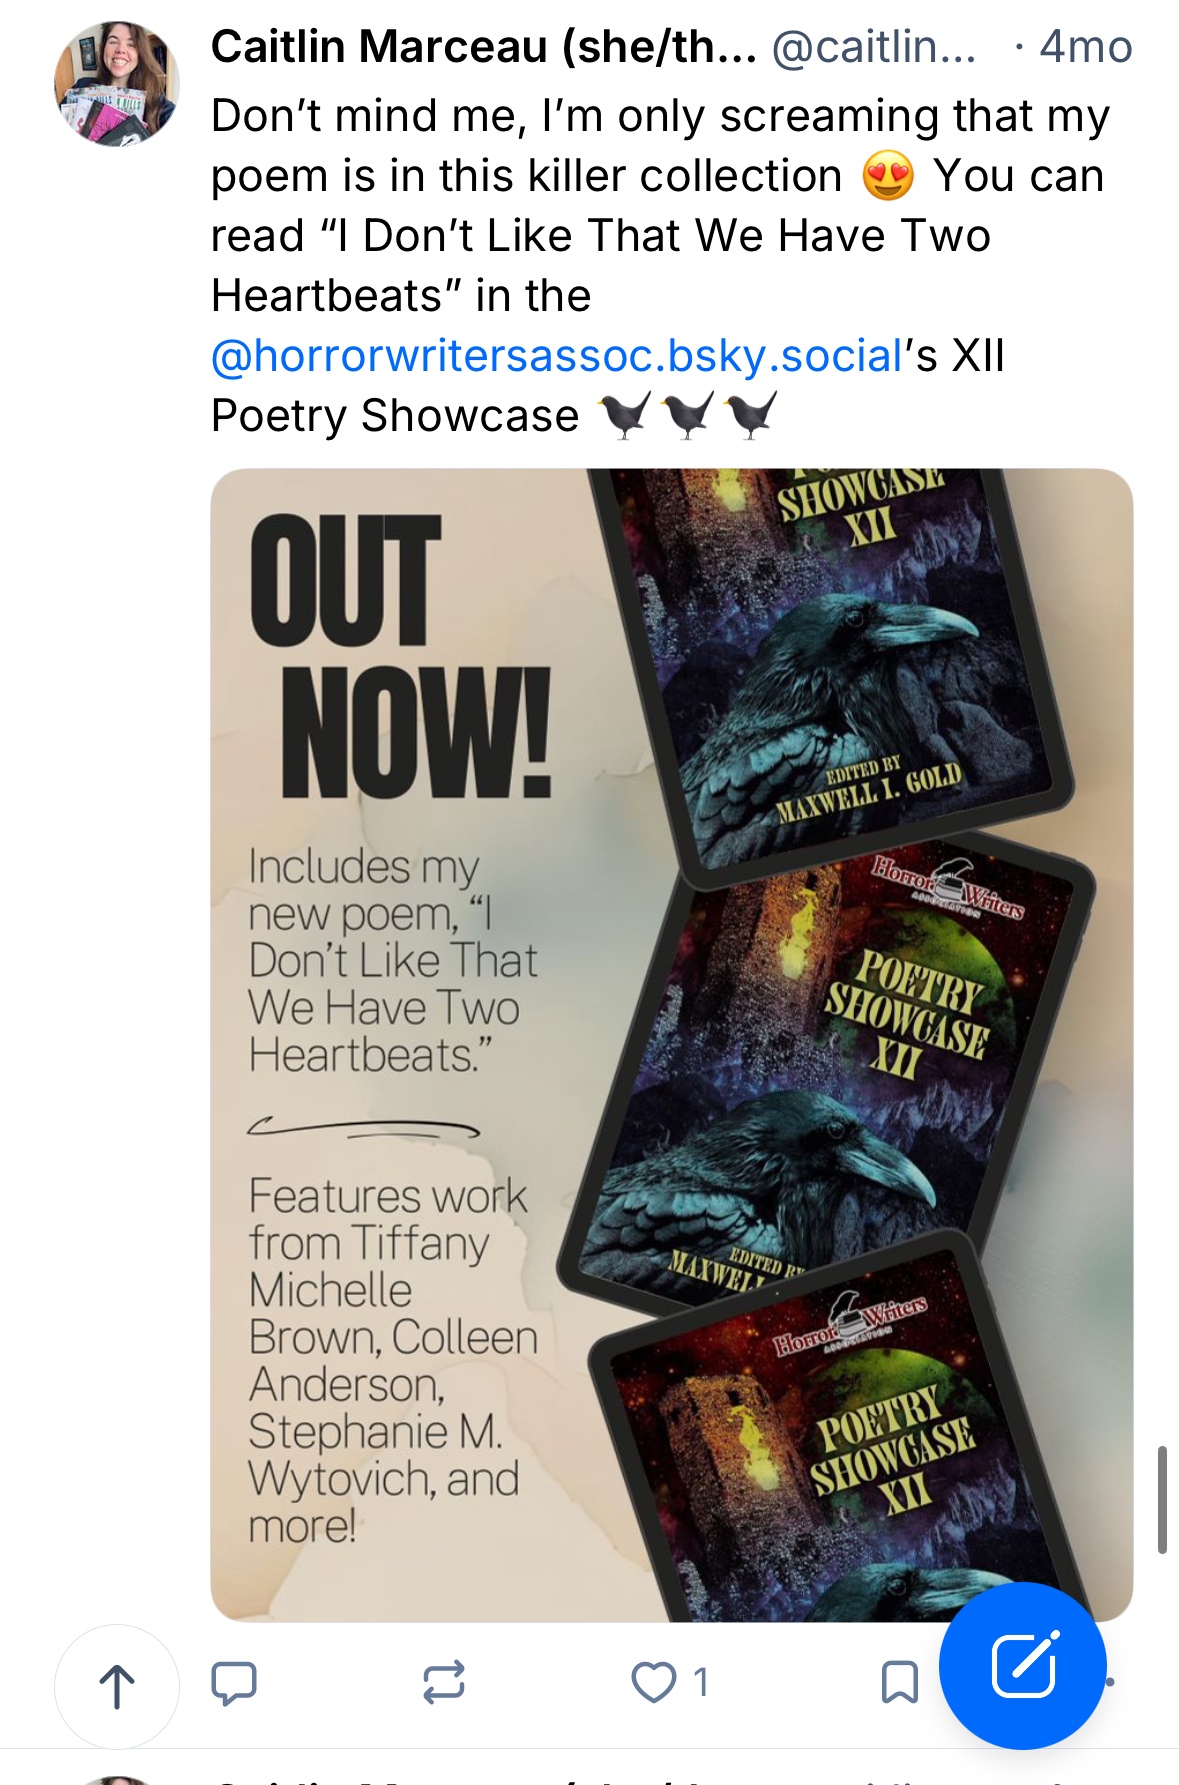Image resolution: width=1179 pixels, height=1785 pixels.
Task: Tap the post text about the killer collection
Action: click(660, 265)
